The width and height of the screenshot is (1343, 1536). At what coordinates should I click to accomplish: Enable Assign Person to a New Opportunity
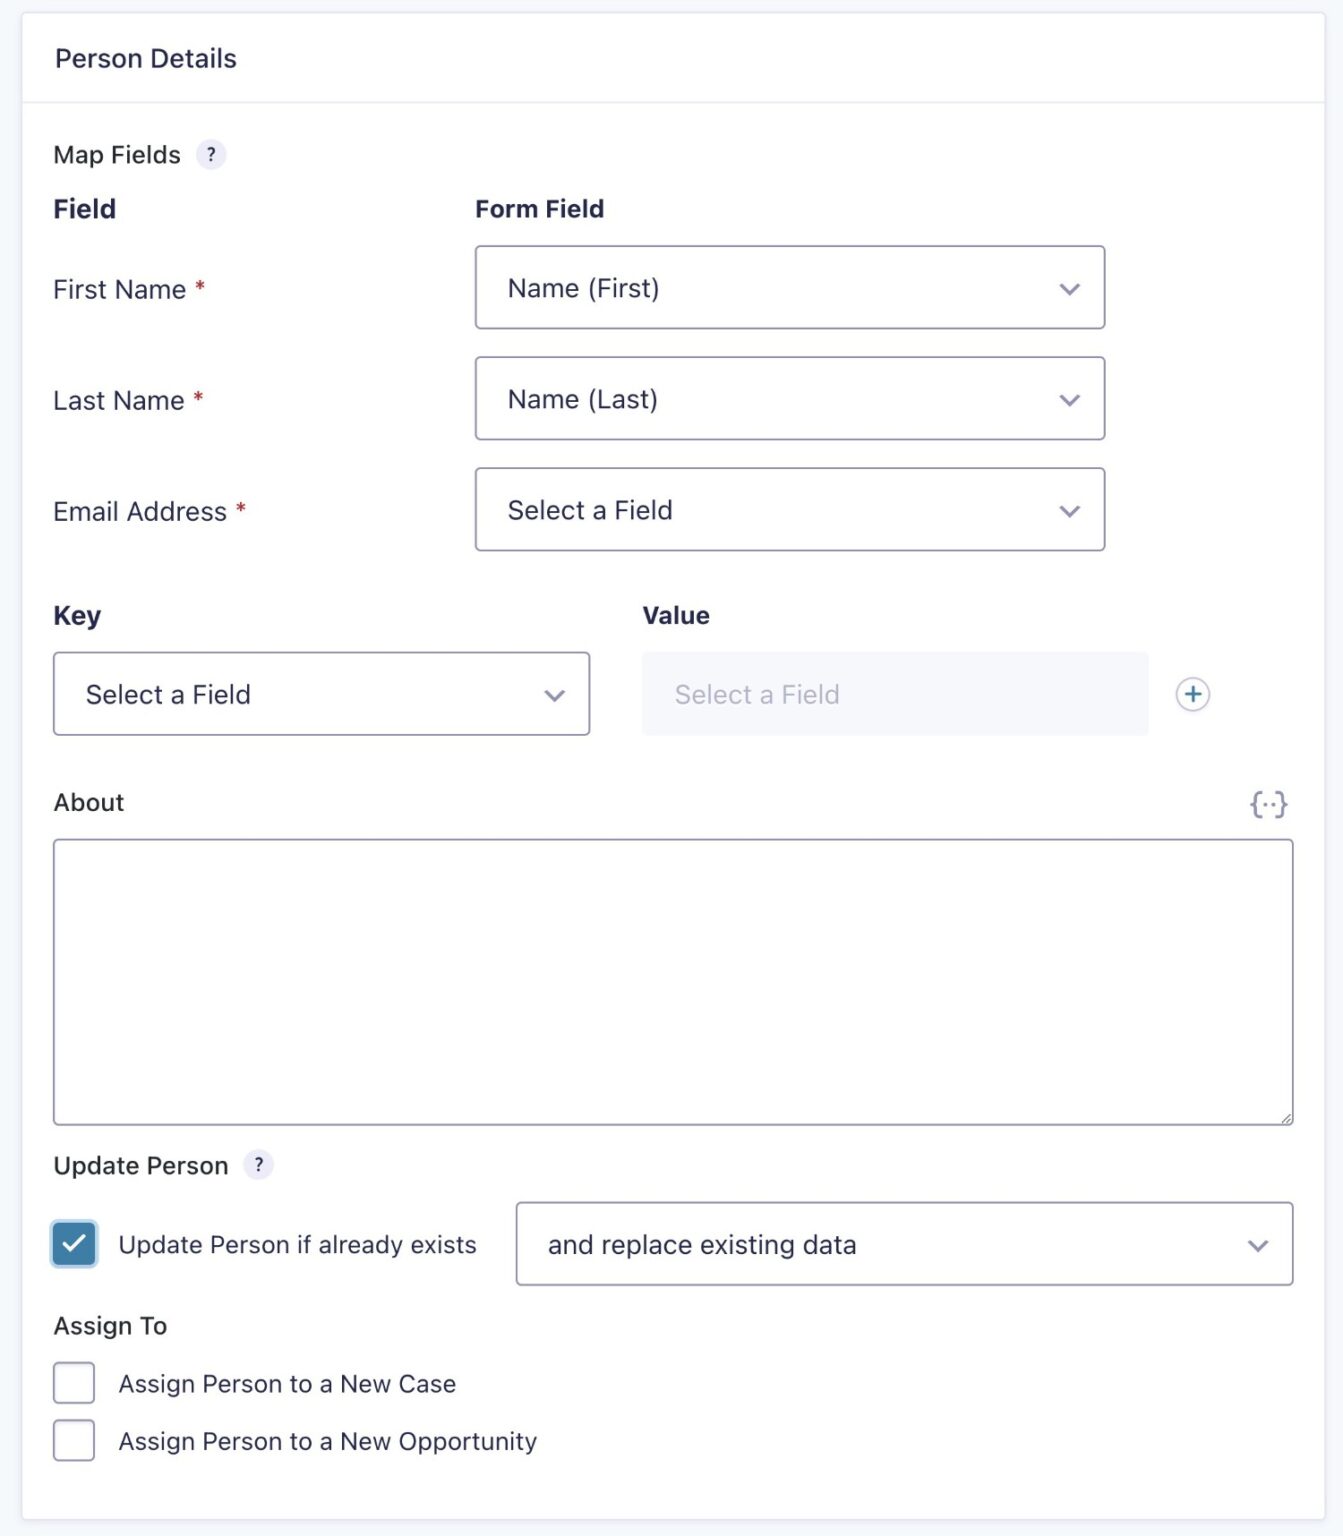tap(74, 1441)
